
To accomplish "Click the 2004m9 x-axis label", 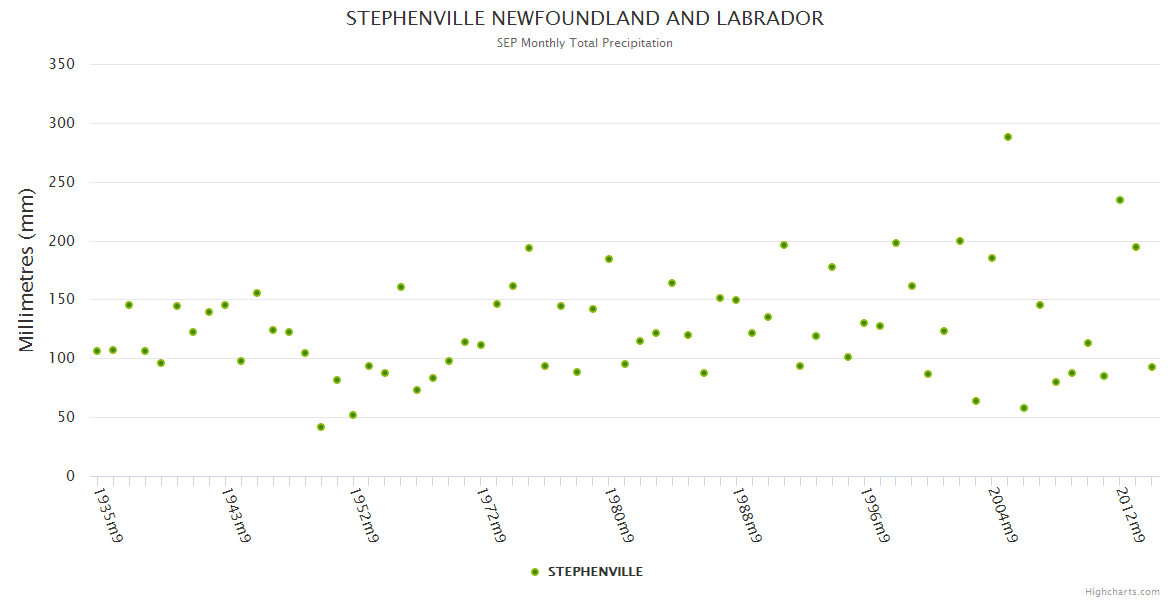I will click(x=1002, y=515).
